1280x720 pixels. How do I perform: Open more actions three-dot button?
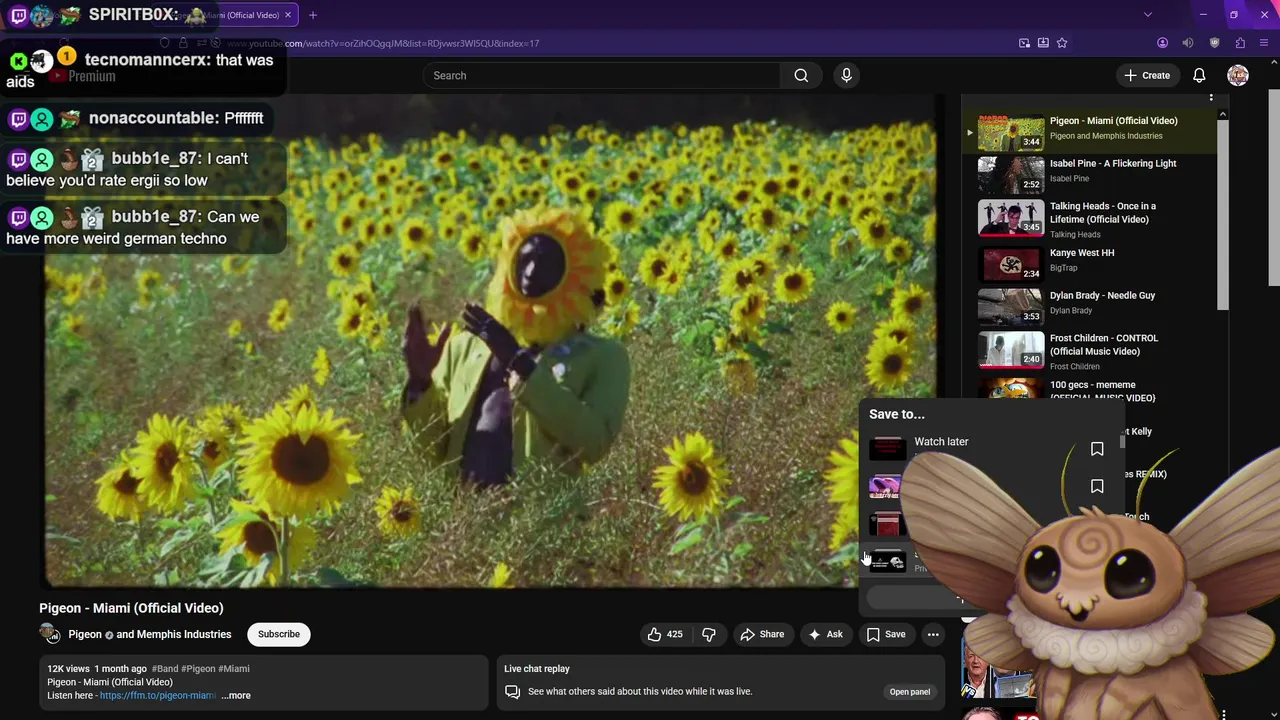[x=933, y=634]
